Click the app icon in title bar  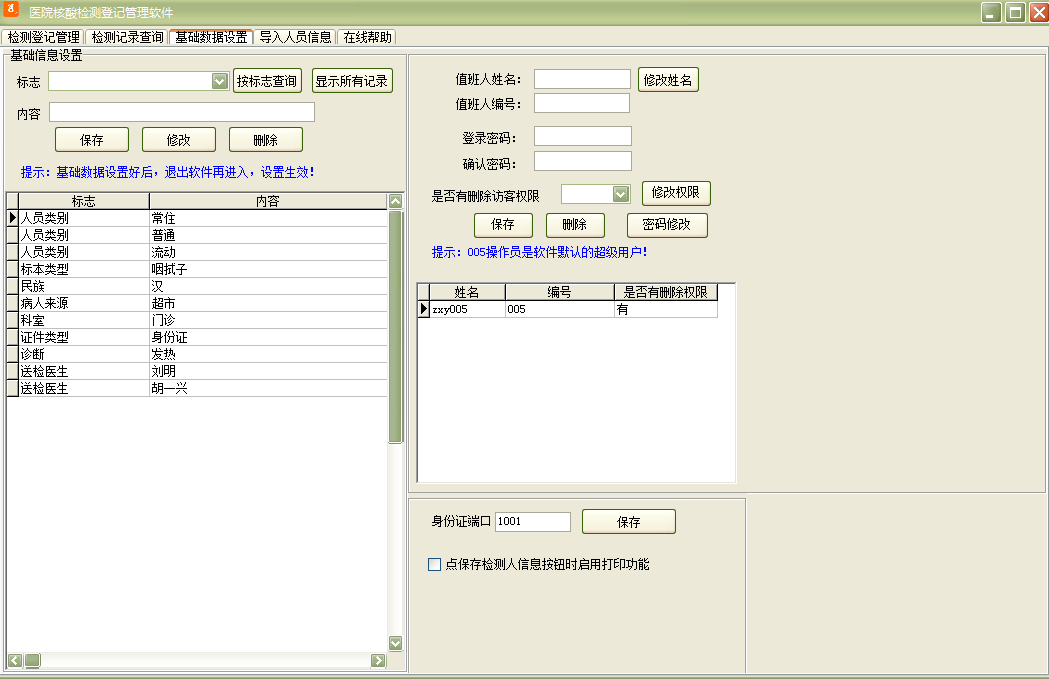(x=11, y=9)
